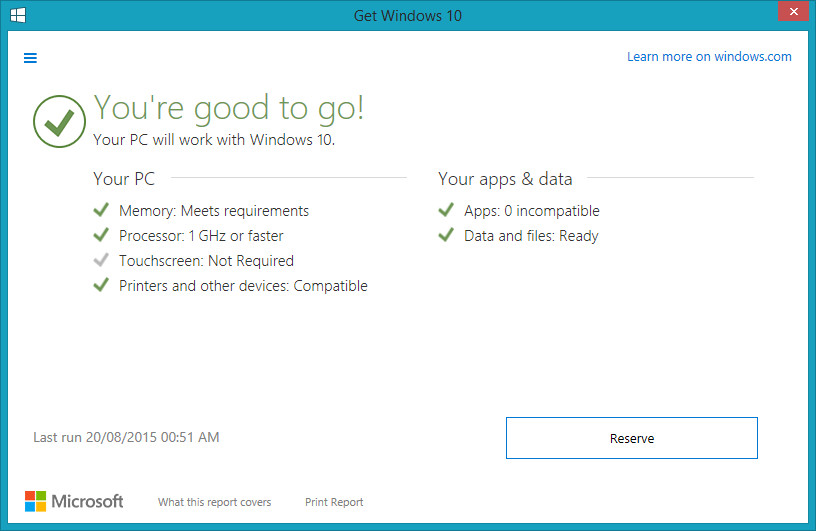
Task: Click the Printers and devices checkmark
Action: coord(101,285)
